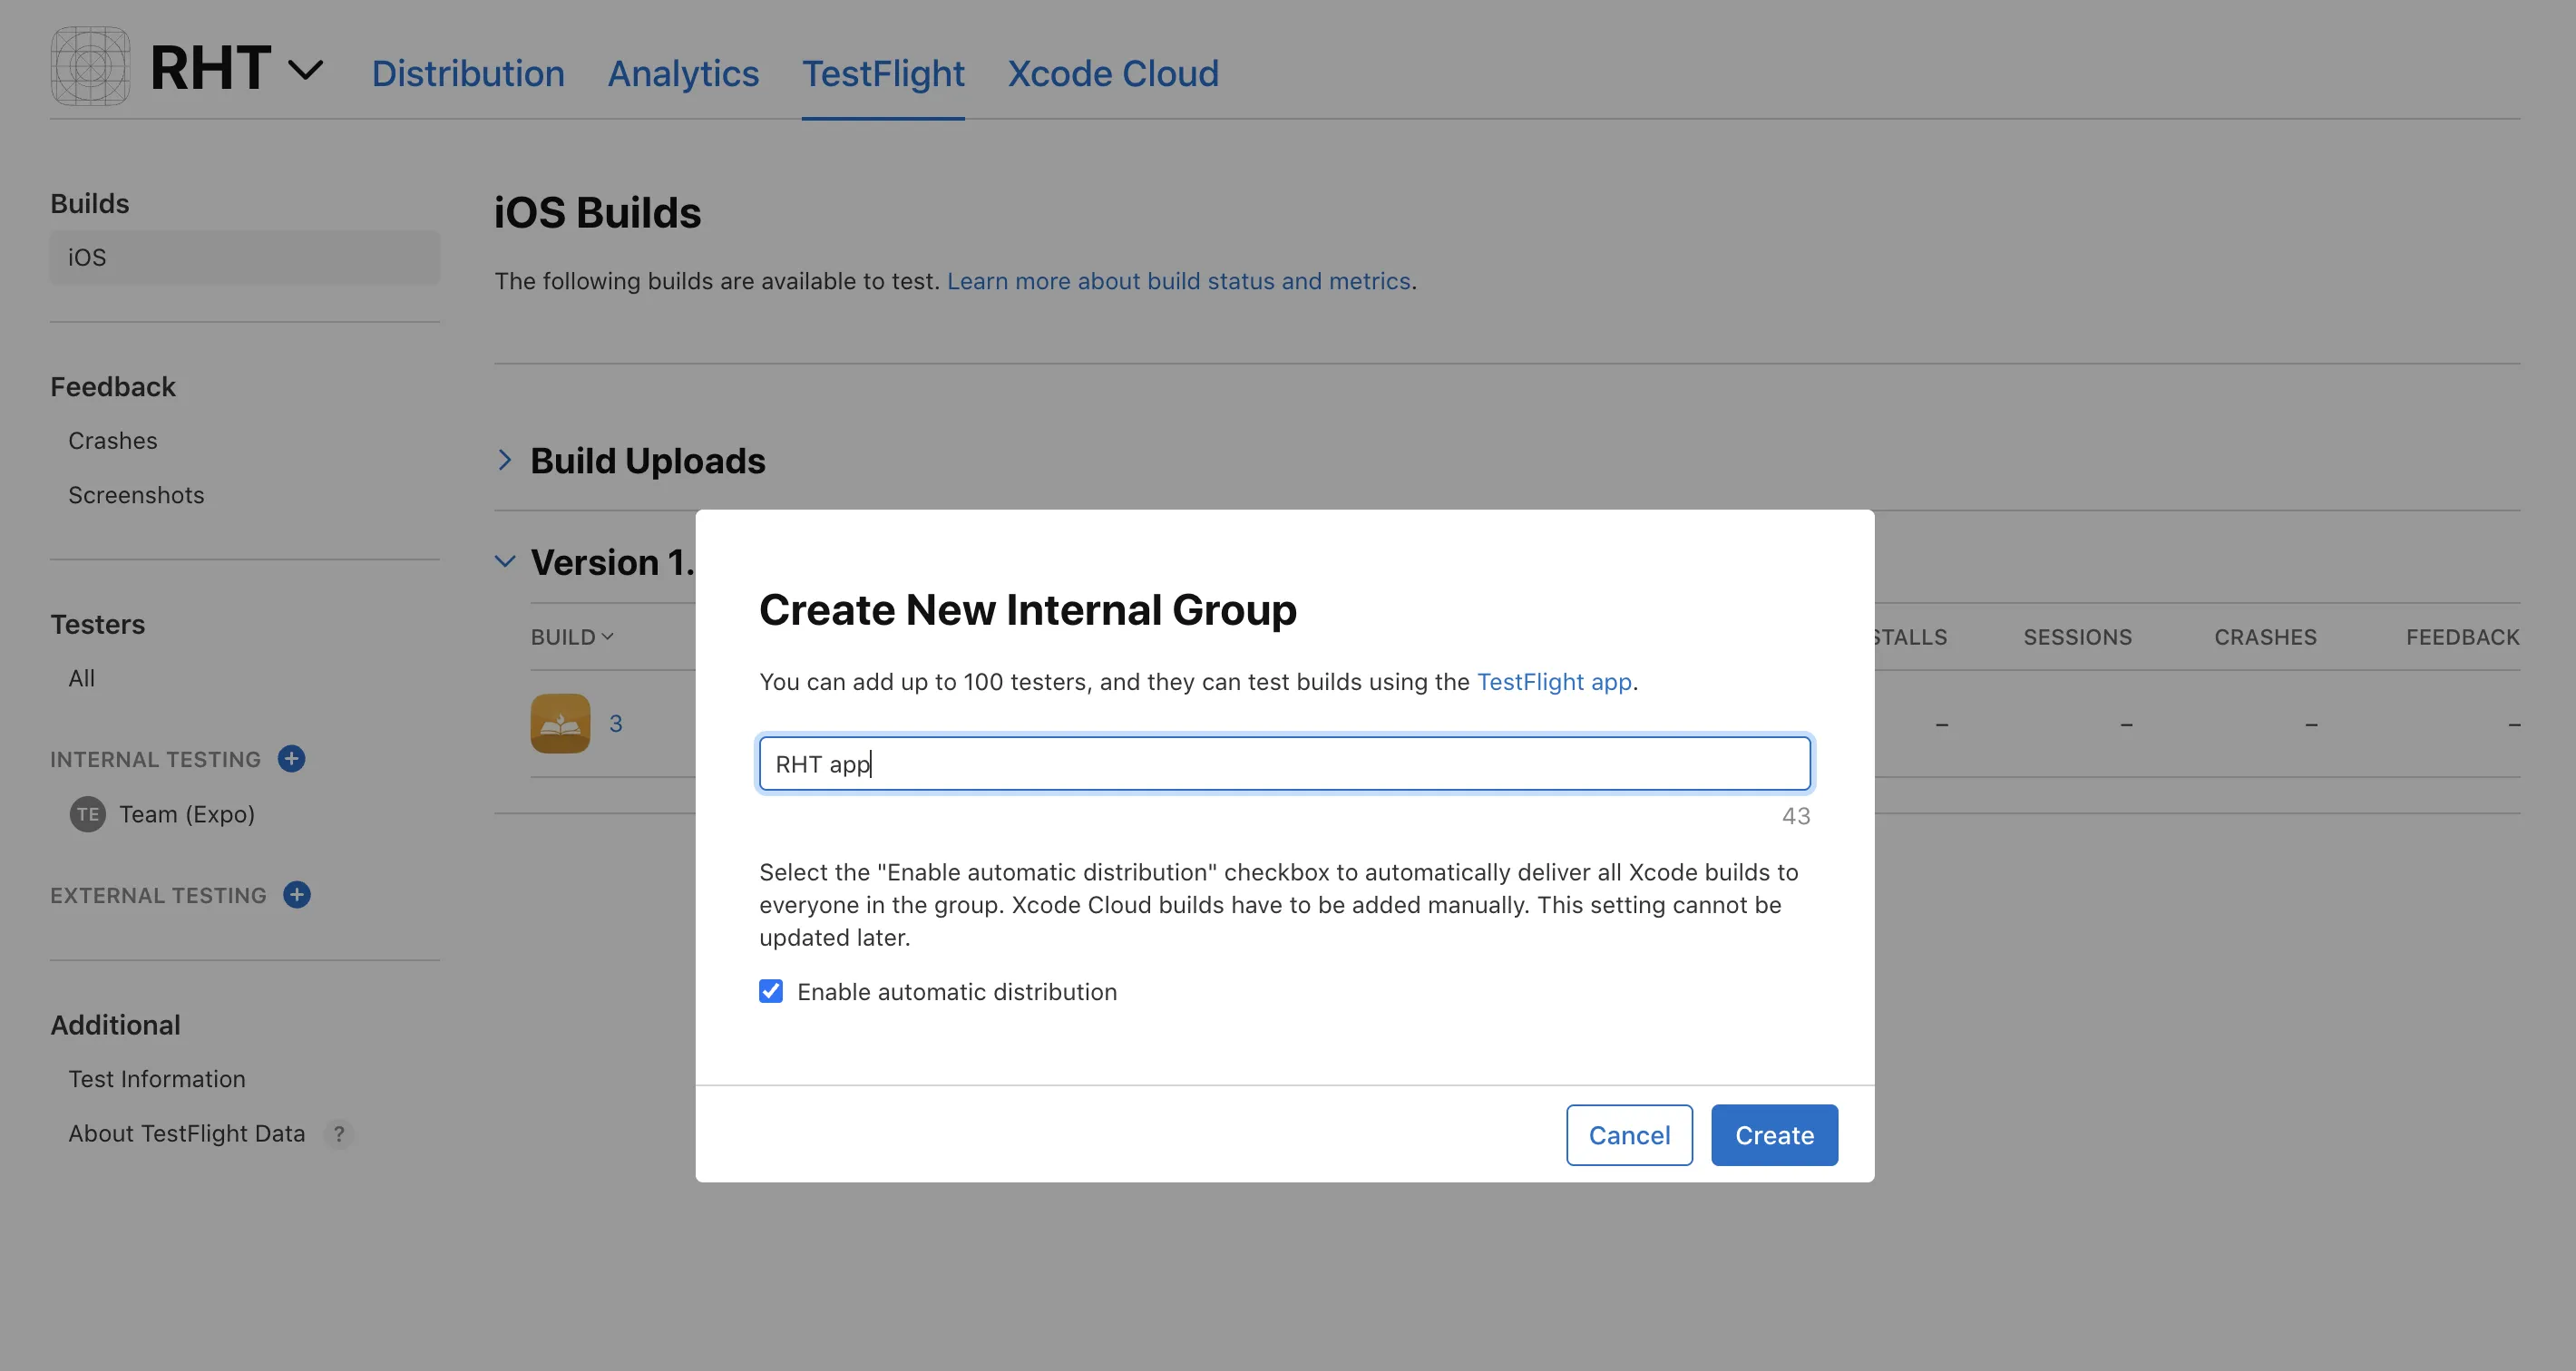
Task: Click the question mark help icon
Action: [339, 1134]
